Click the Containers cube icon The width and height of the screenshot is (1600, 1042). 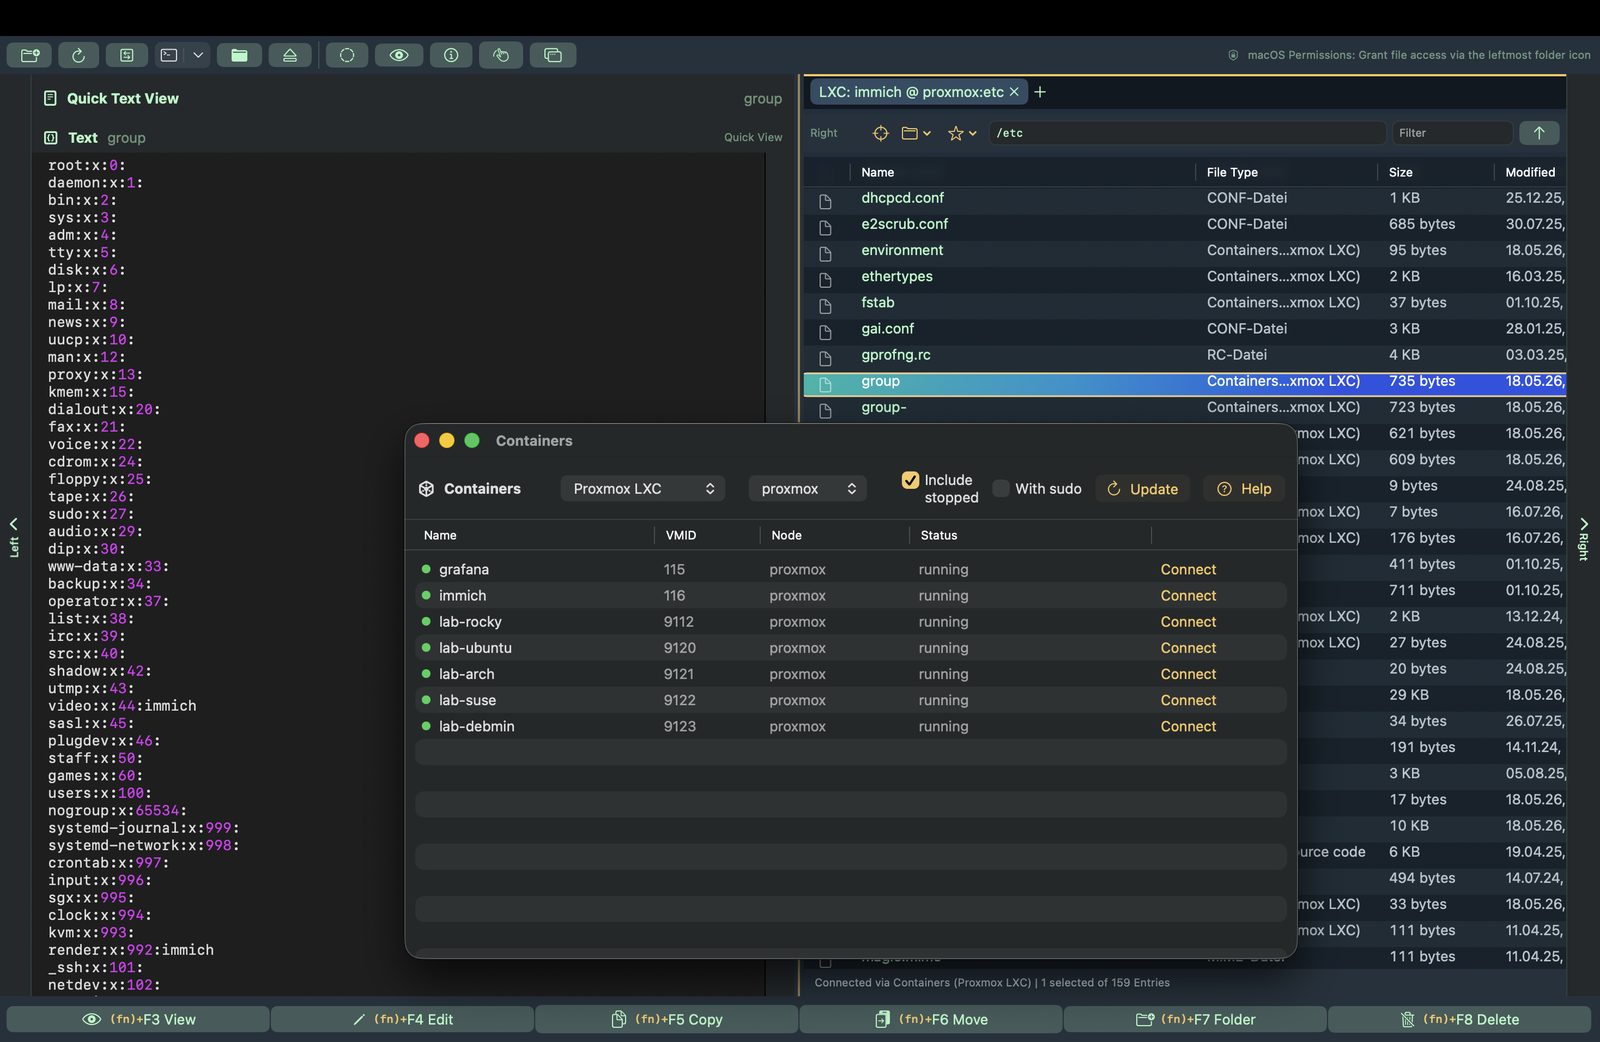point(426,488)
